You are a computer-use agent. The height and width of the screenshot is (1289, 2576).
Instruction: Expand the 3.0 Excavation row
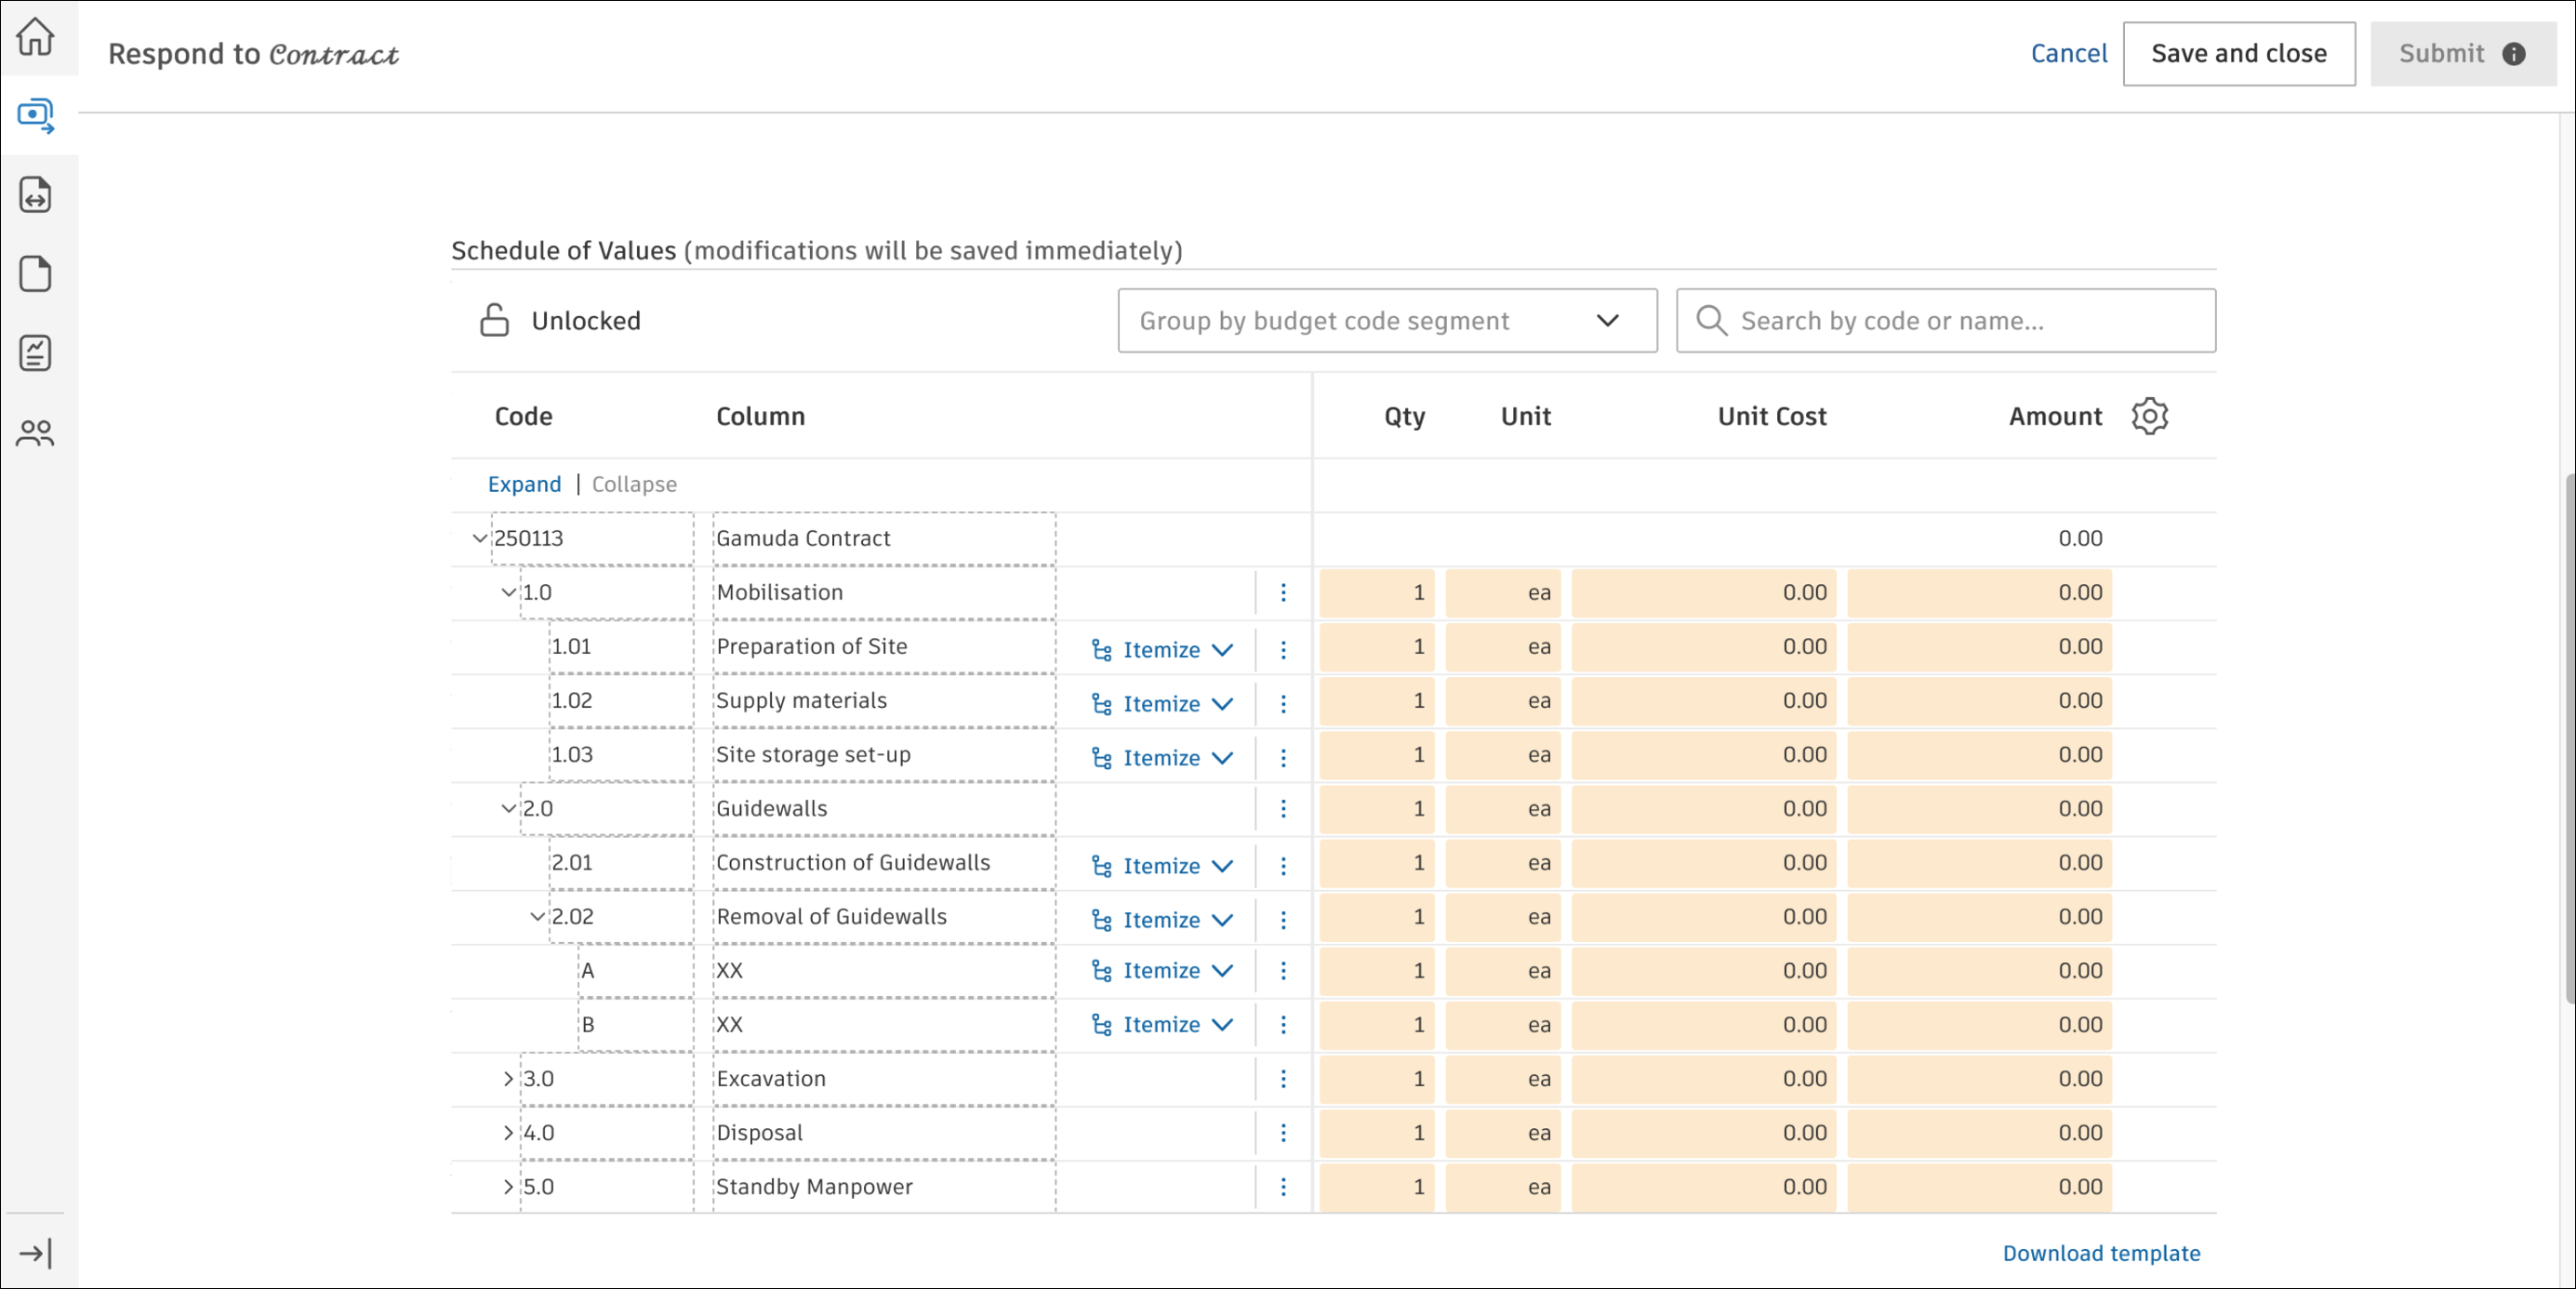click(508, 1079)
